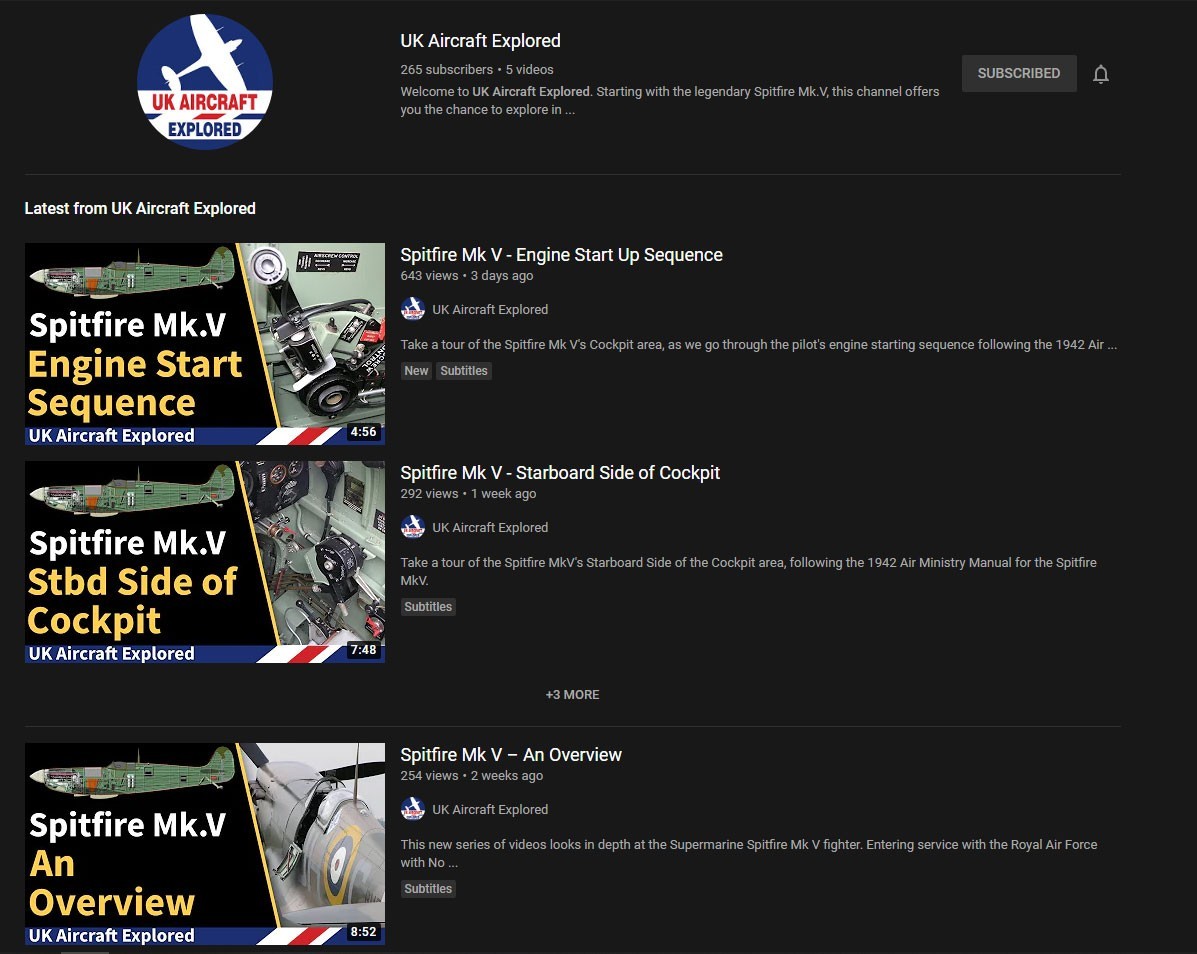Open the An Overview video thumbnail
This screenshot has width=1197, height=954.
(205, 844)
